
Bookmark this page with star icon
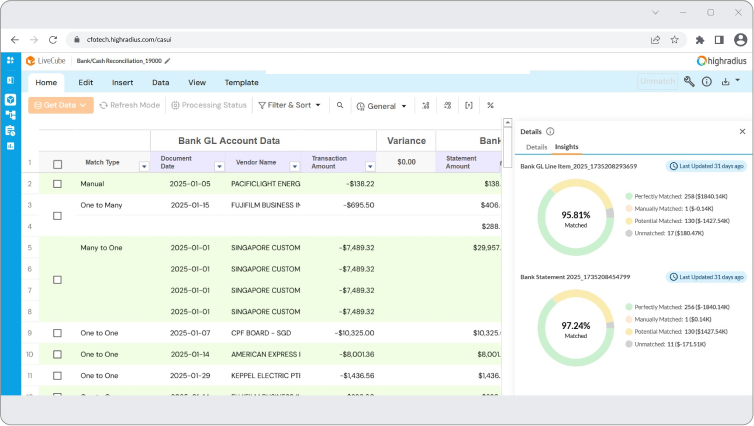(x=675, y=40)
